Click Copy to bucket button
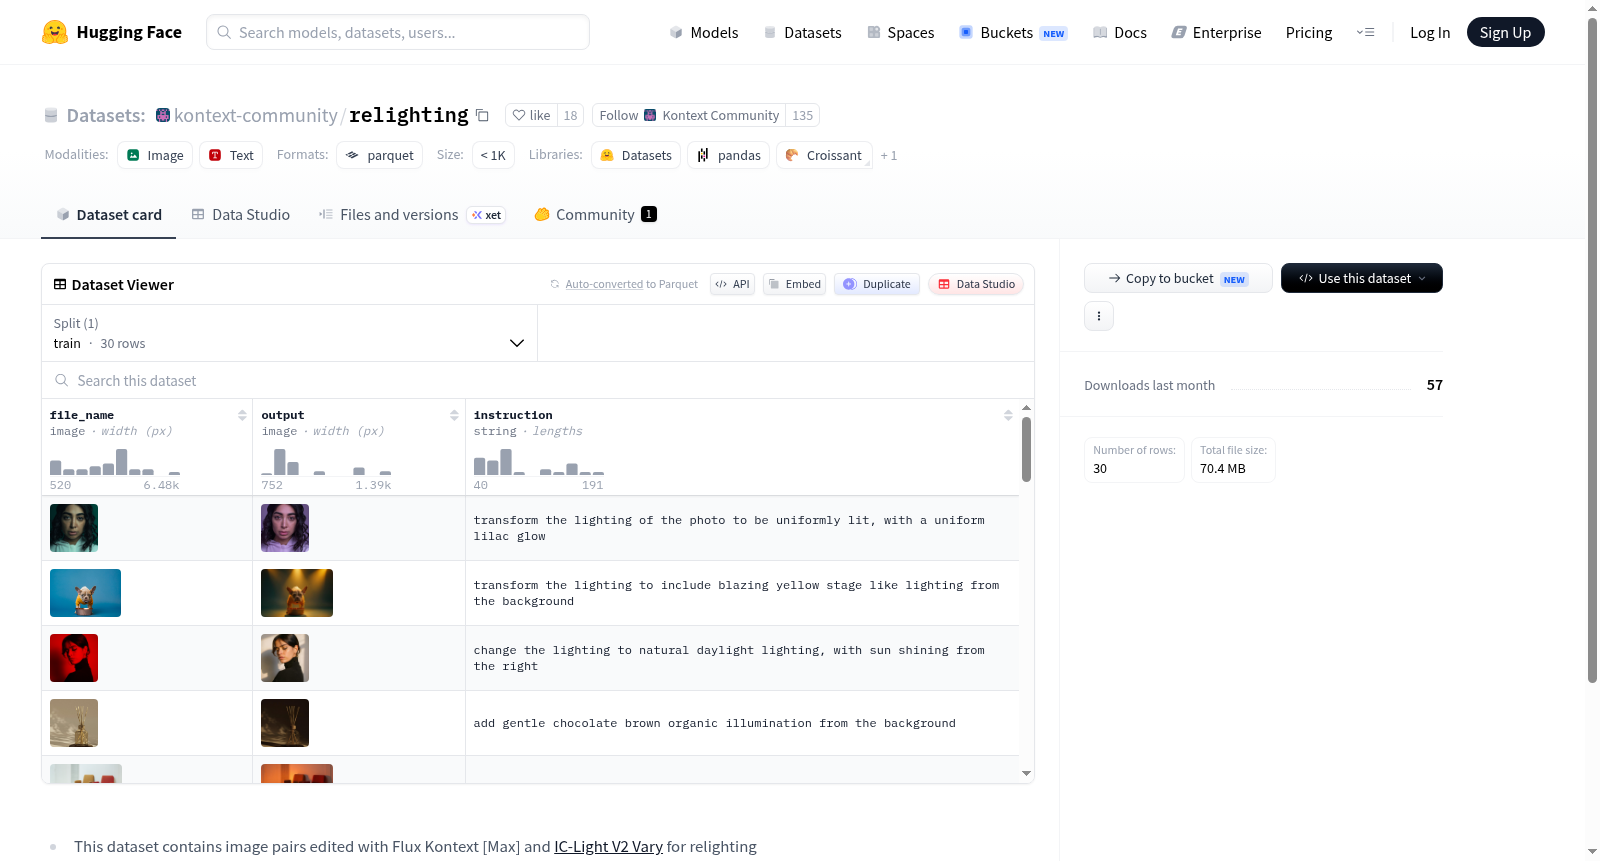 (1178, 278)
